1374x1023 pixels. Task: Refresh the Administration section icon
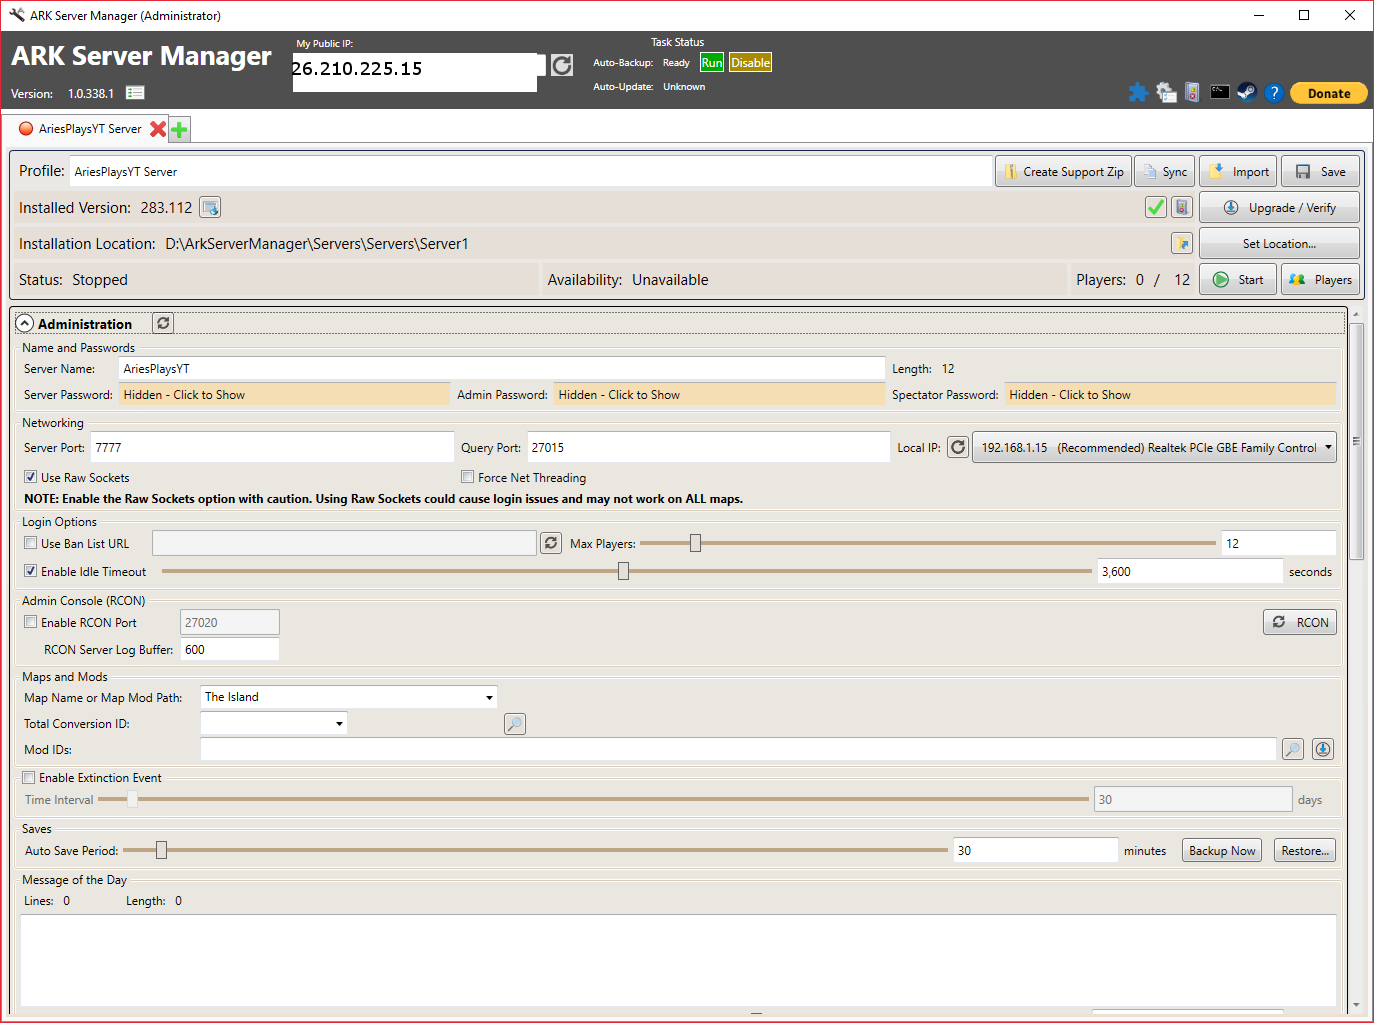pyautogui.click(x=163, y=323)
